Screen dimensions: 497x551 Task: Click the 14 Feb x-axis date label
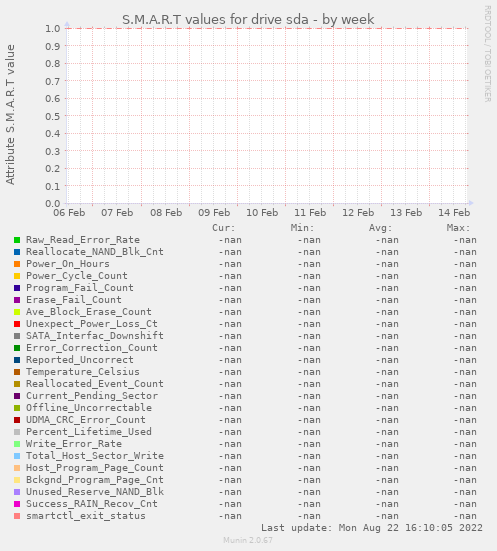(x=454, y=213)
